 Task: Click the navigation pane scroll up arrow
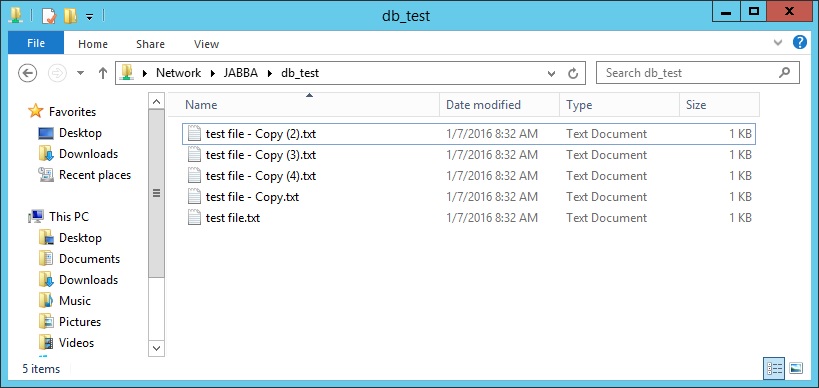[x=156, y=101]
